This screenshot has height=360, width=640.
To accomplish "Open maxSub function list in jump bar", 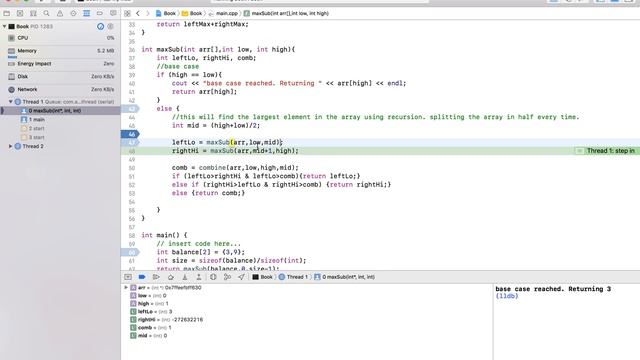I will 286,13.
